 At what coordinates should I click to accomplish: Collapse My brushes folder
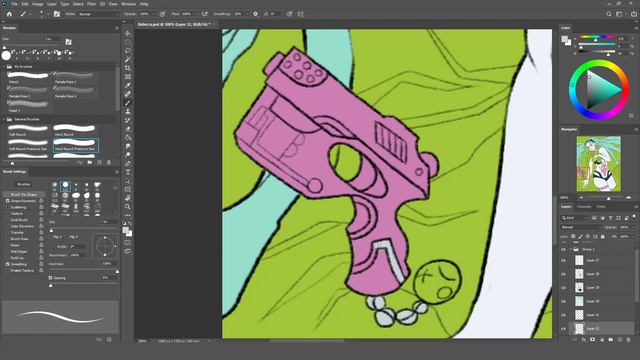pyautogui.click(x=5, y=67)
